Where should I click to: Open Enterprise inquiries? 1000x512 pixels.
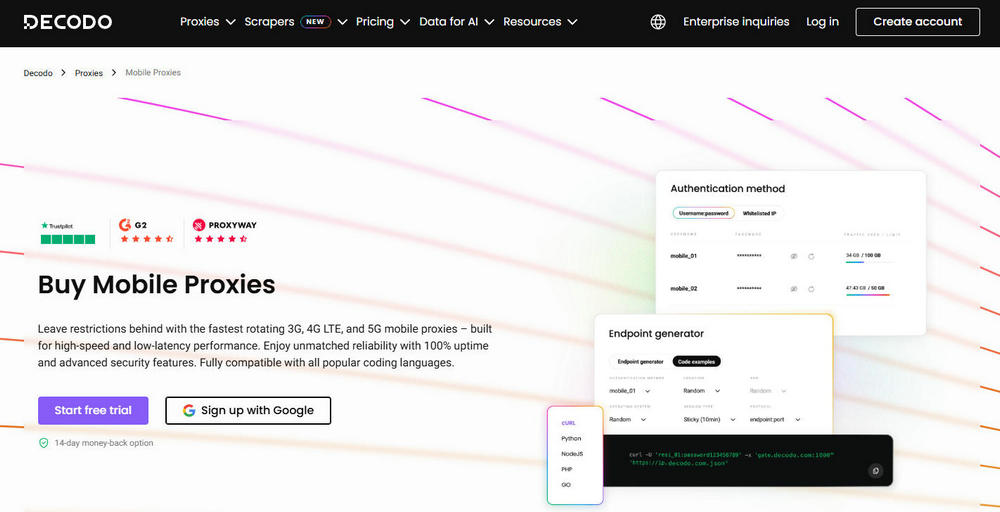[736, 22]
